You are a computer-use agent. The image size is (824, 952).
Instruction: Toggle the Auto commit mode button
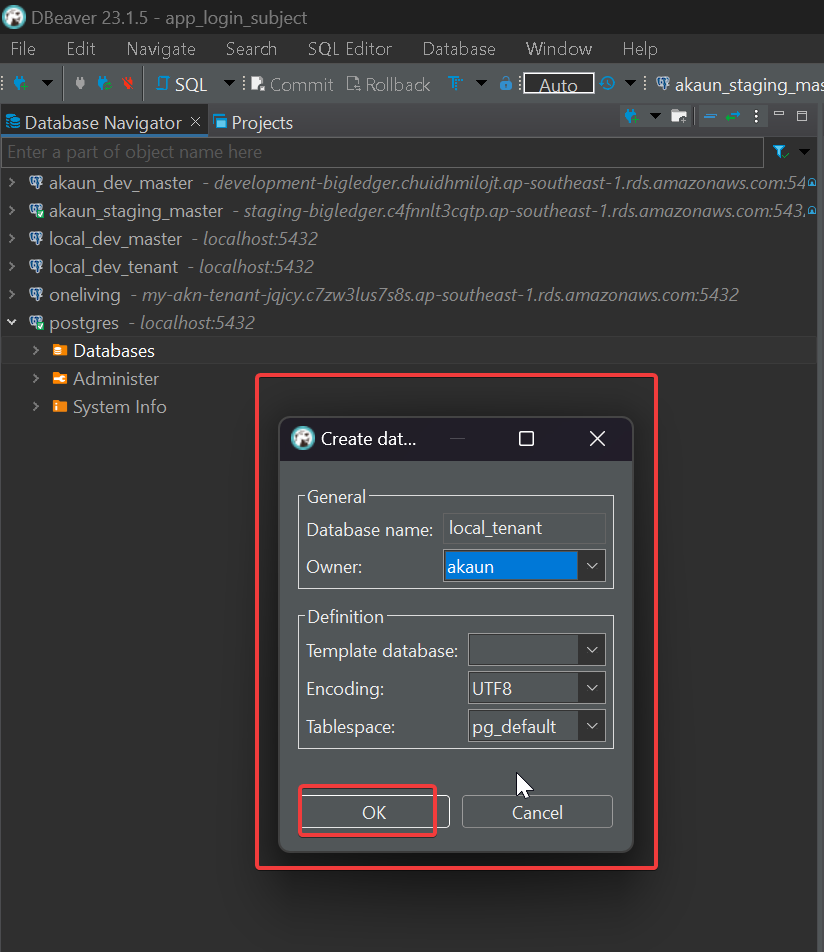point(558,85)
